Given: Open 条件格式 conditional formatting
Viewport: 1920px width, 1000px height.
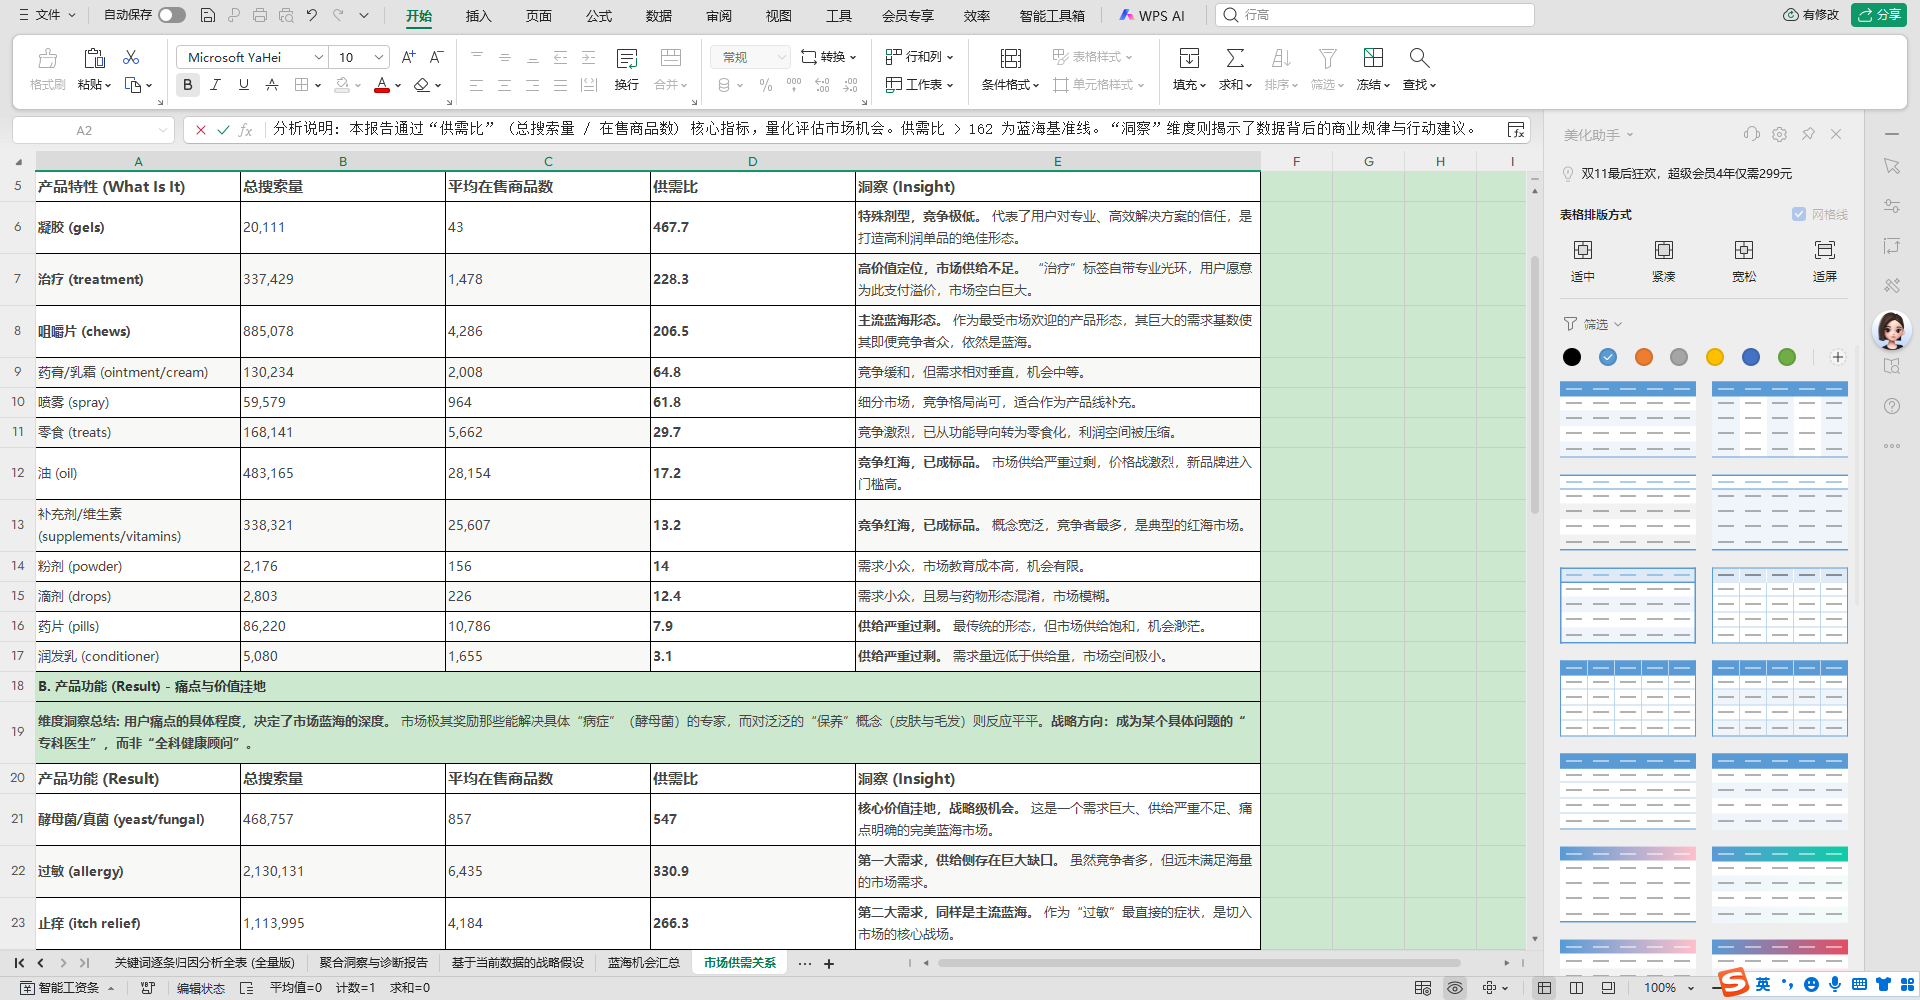Looking at the screenshot, I should [x=1010, y=59].
